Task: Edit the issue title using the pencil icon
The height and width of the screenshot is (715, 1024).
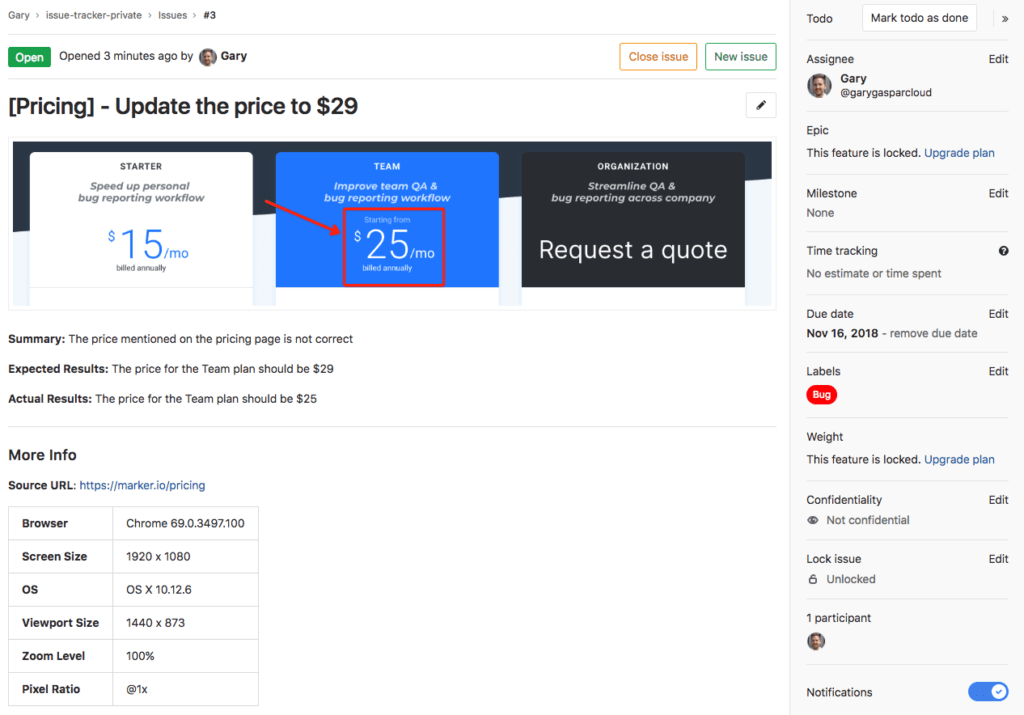Action: (x=761, y=104)
